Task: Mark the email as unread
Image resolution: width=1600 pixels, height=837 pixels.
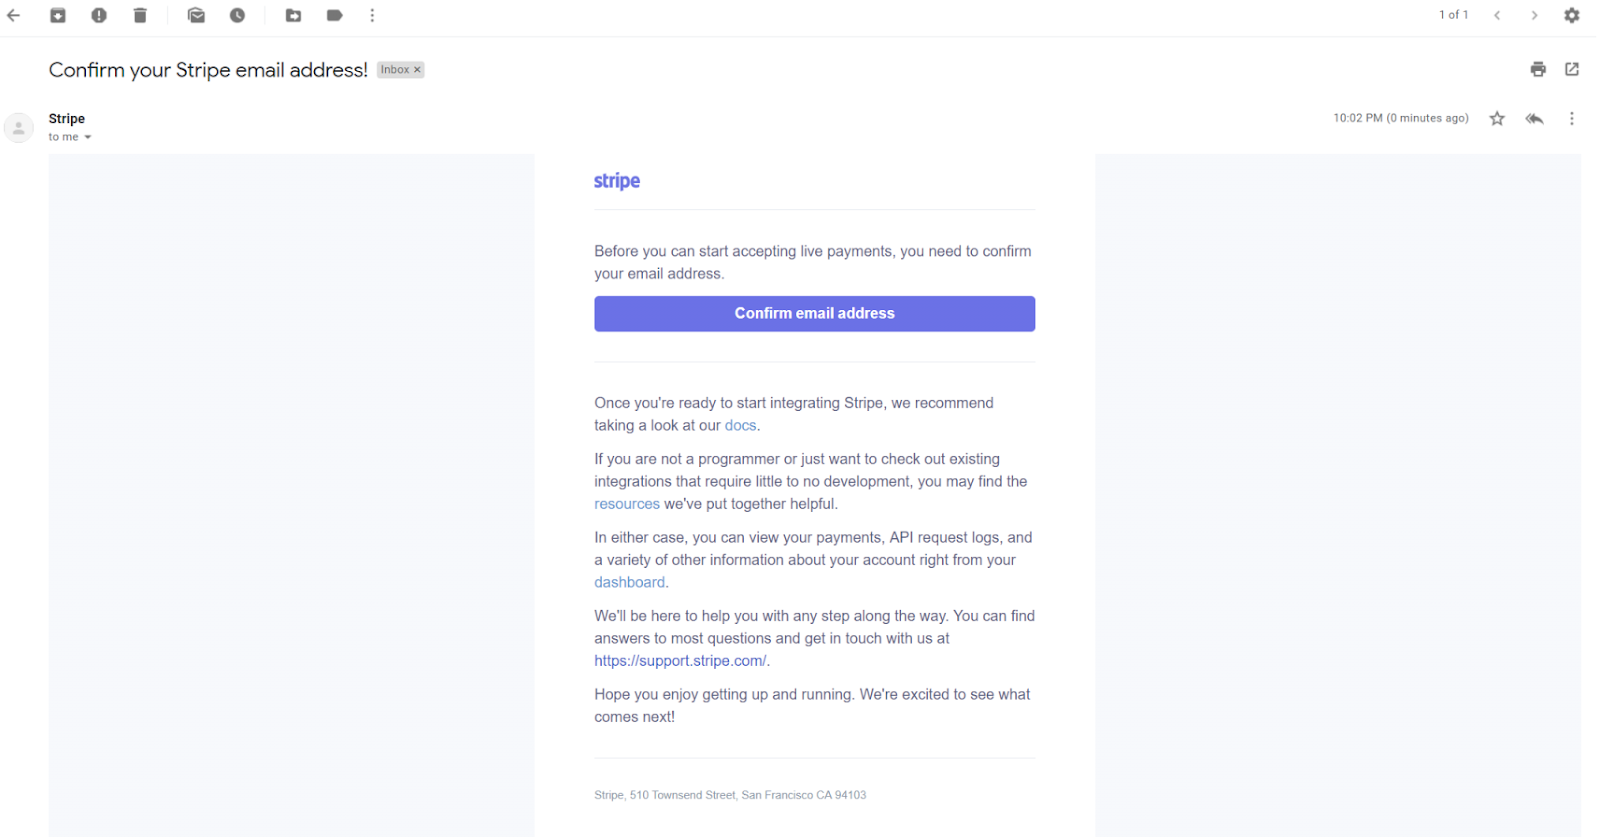Action: point(196,15)
